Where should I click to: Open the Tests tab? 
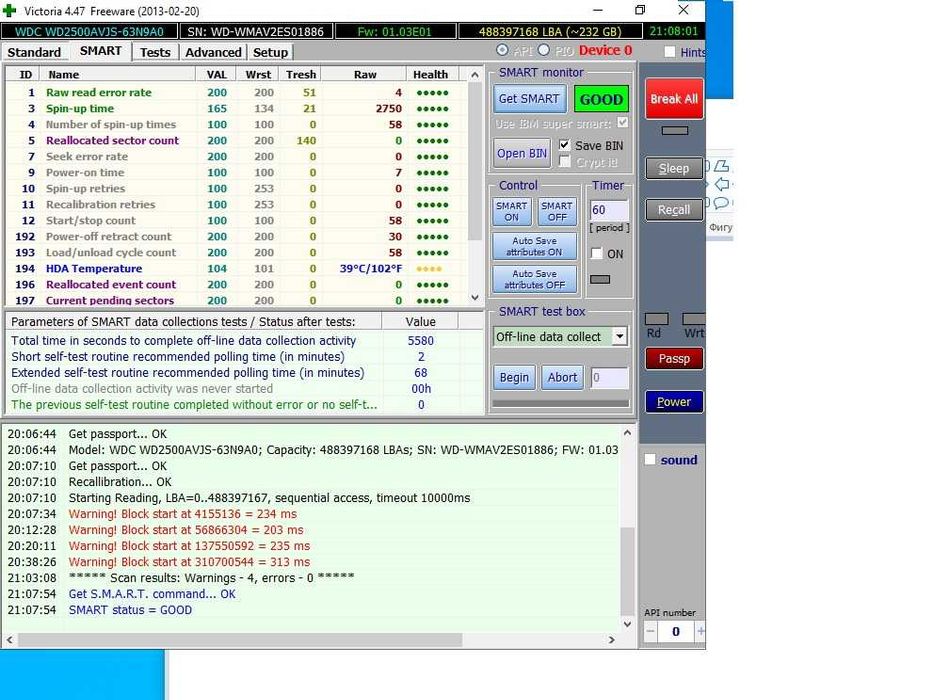pos(155,52)
